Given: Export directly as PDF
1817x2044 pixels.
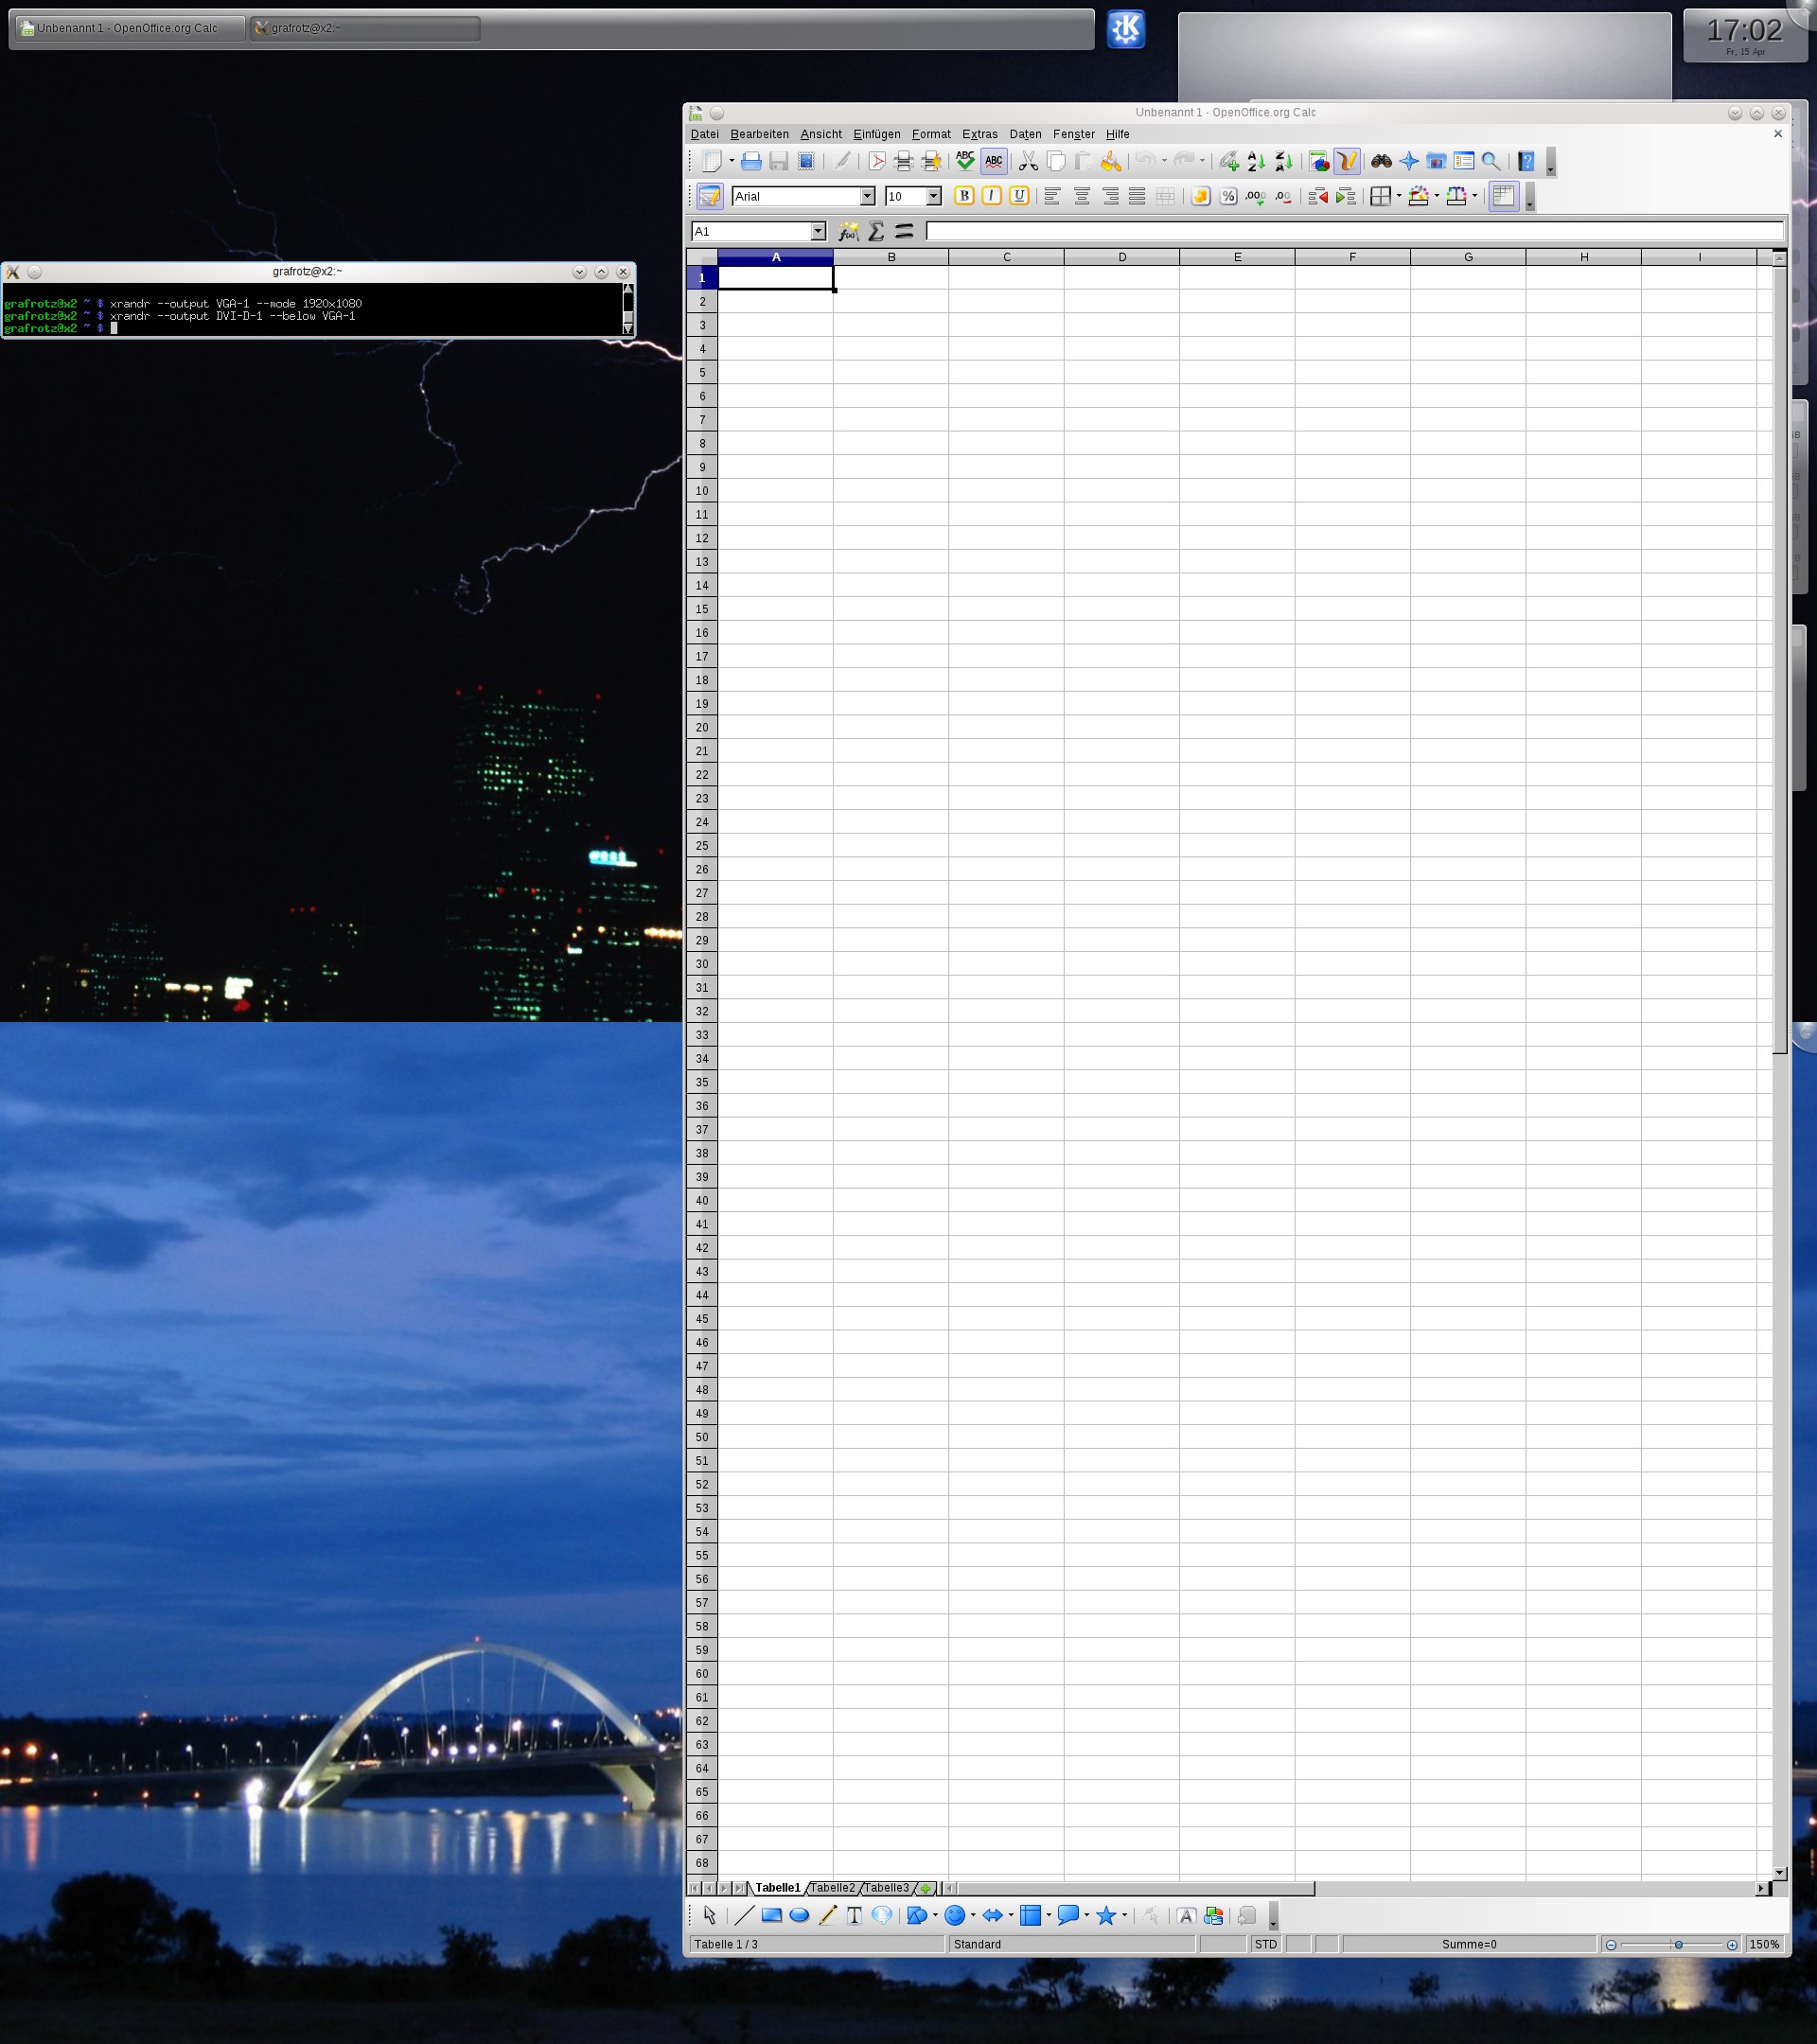Looking at the screenshot, I should (x=876, y=161).
